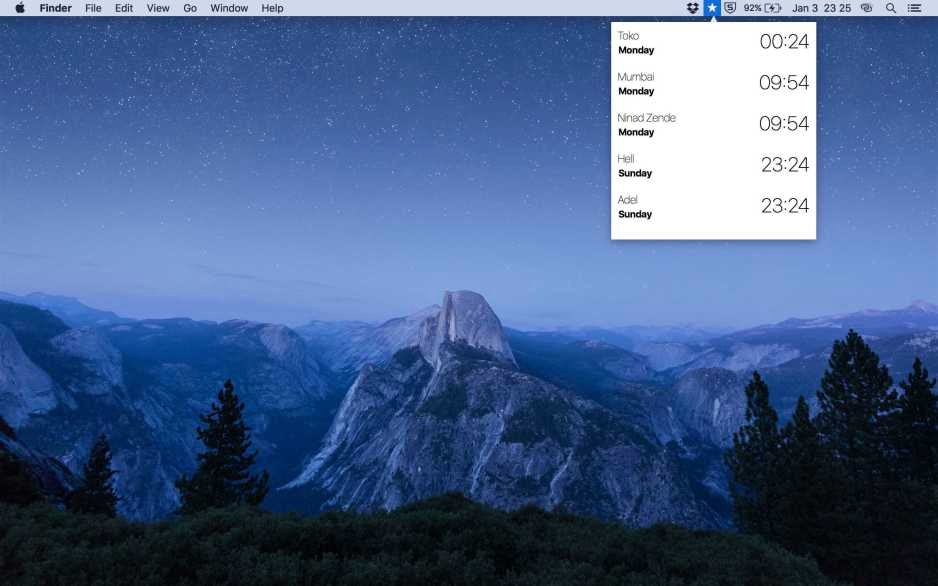The width and height of the screenshot is (938, 586).
Task: Open the View menu
Action: click(158, 8)
